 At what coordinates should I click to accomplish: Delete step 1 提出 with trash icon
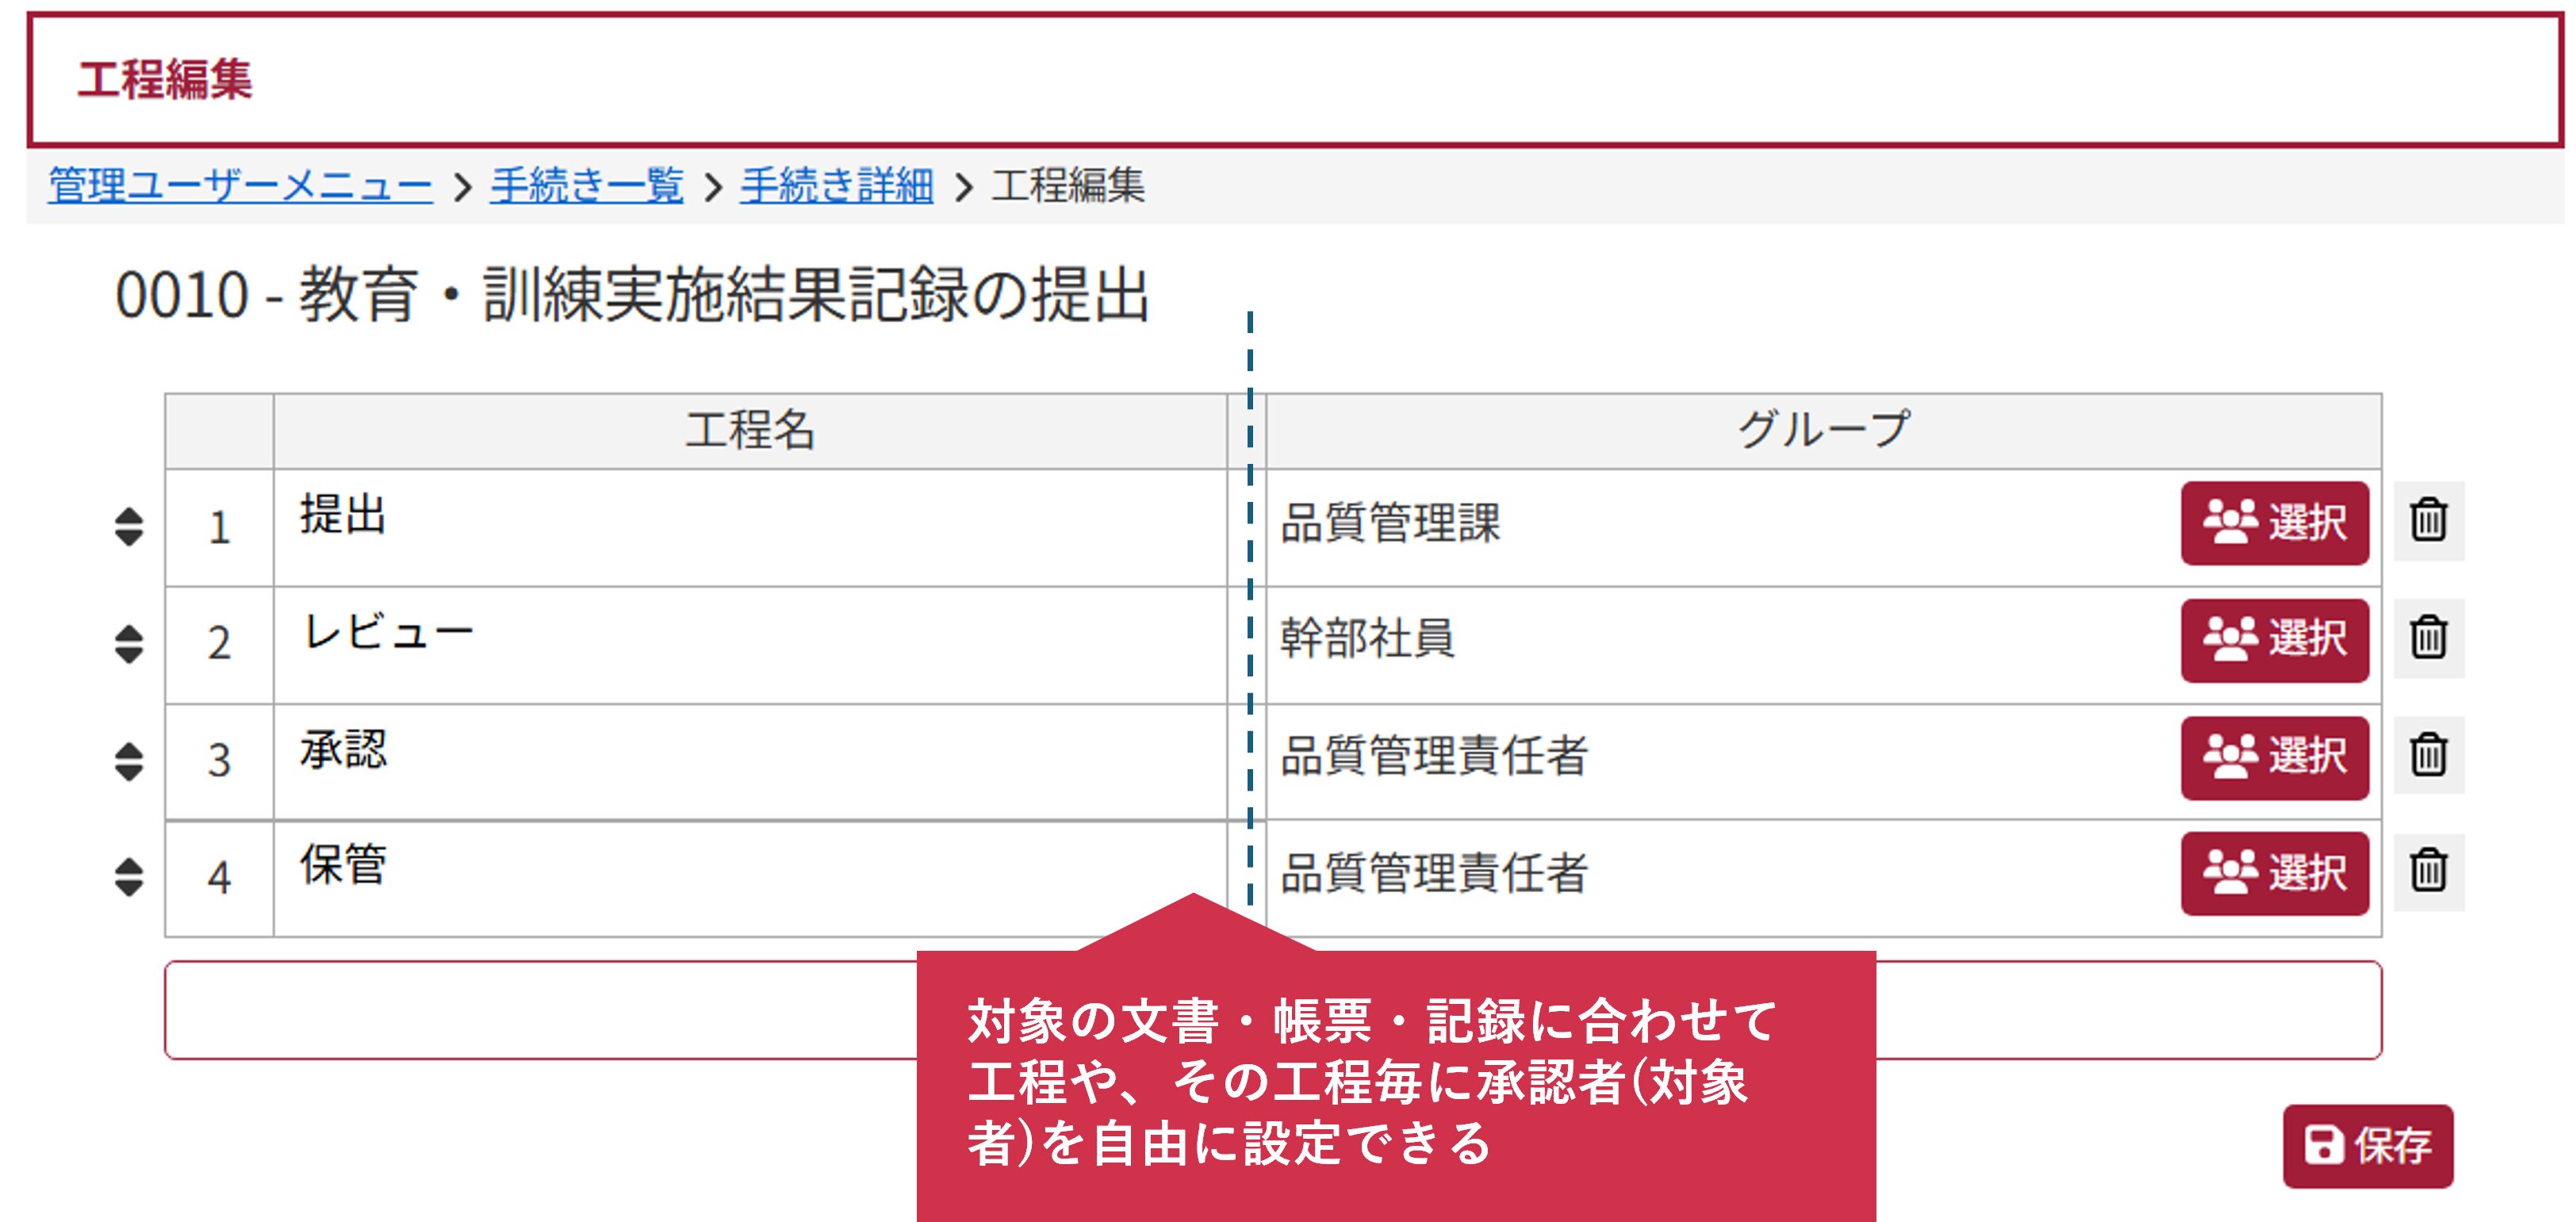point(2428,521)
